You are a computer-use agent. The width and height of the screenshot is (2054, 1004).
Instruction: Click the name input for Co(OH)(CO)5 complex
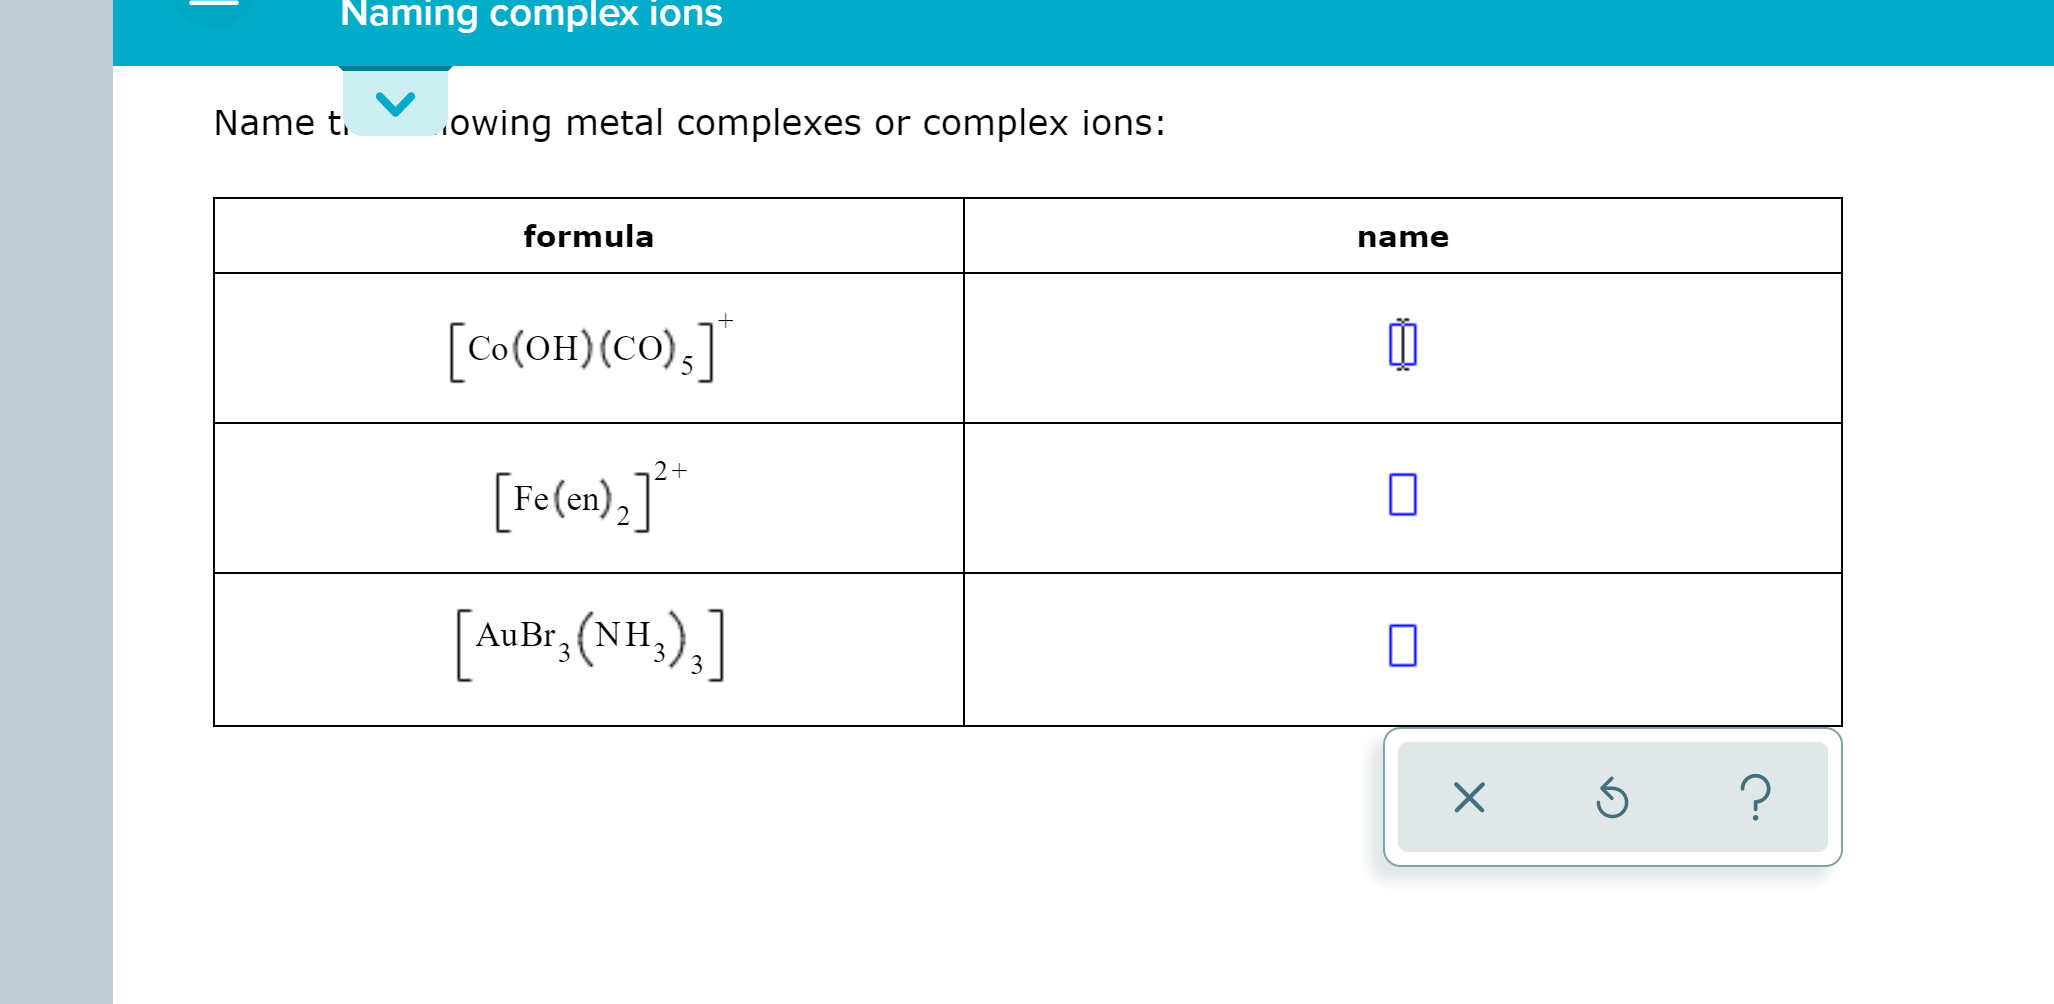tap(1402, 346)
